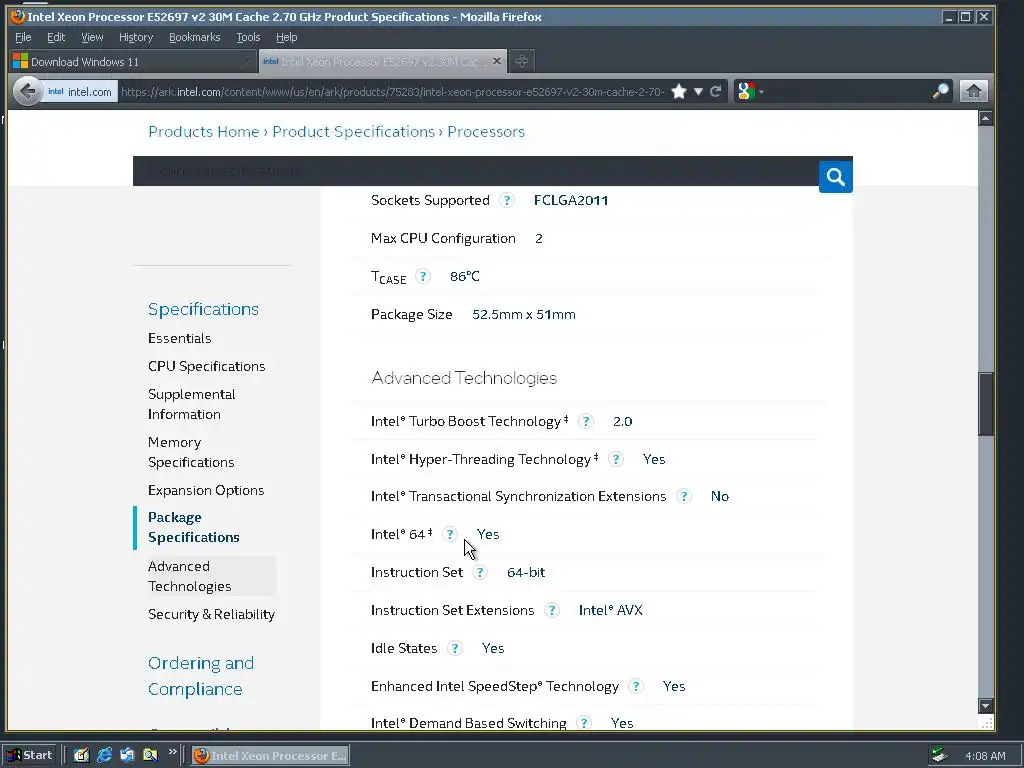Viewport: 1024px width, 768px height.
Task: Click the Intel Xeon Processor taskbar button
Action: pos(271,756)
